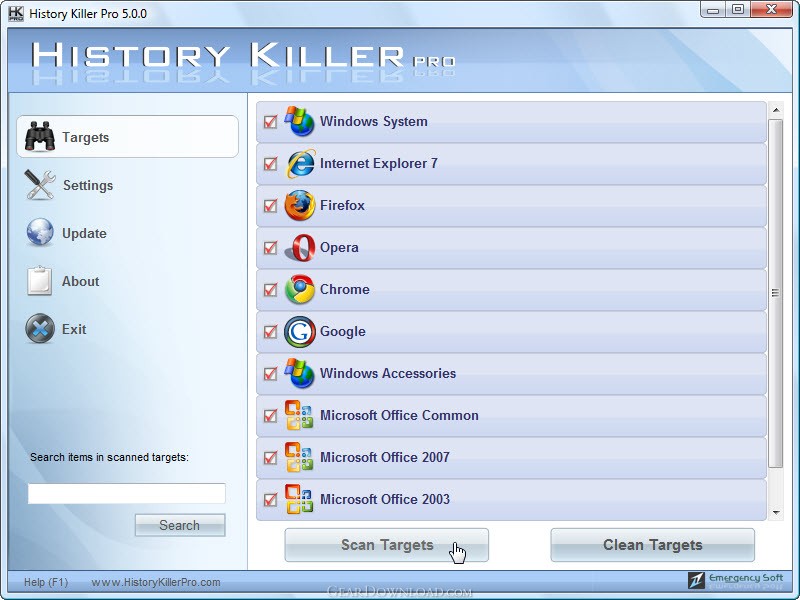Disable the Chrome target checkbox
This screenshot has width=800, height=600.
(270, 290)
